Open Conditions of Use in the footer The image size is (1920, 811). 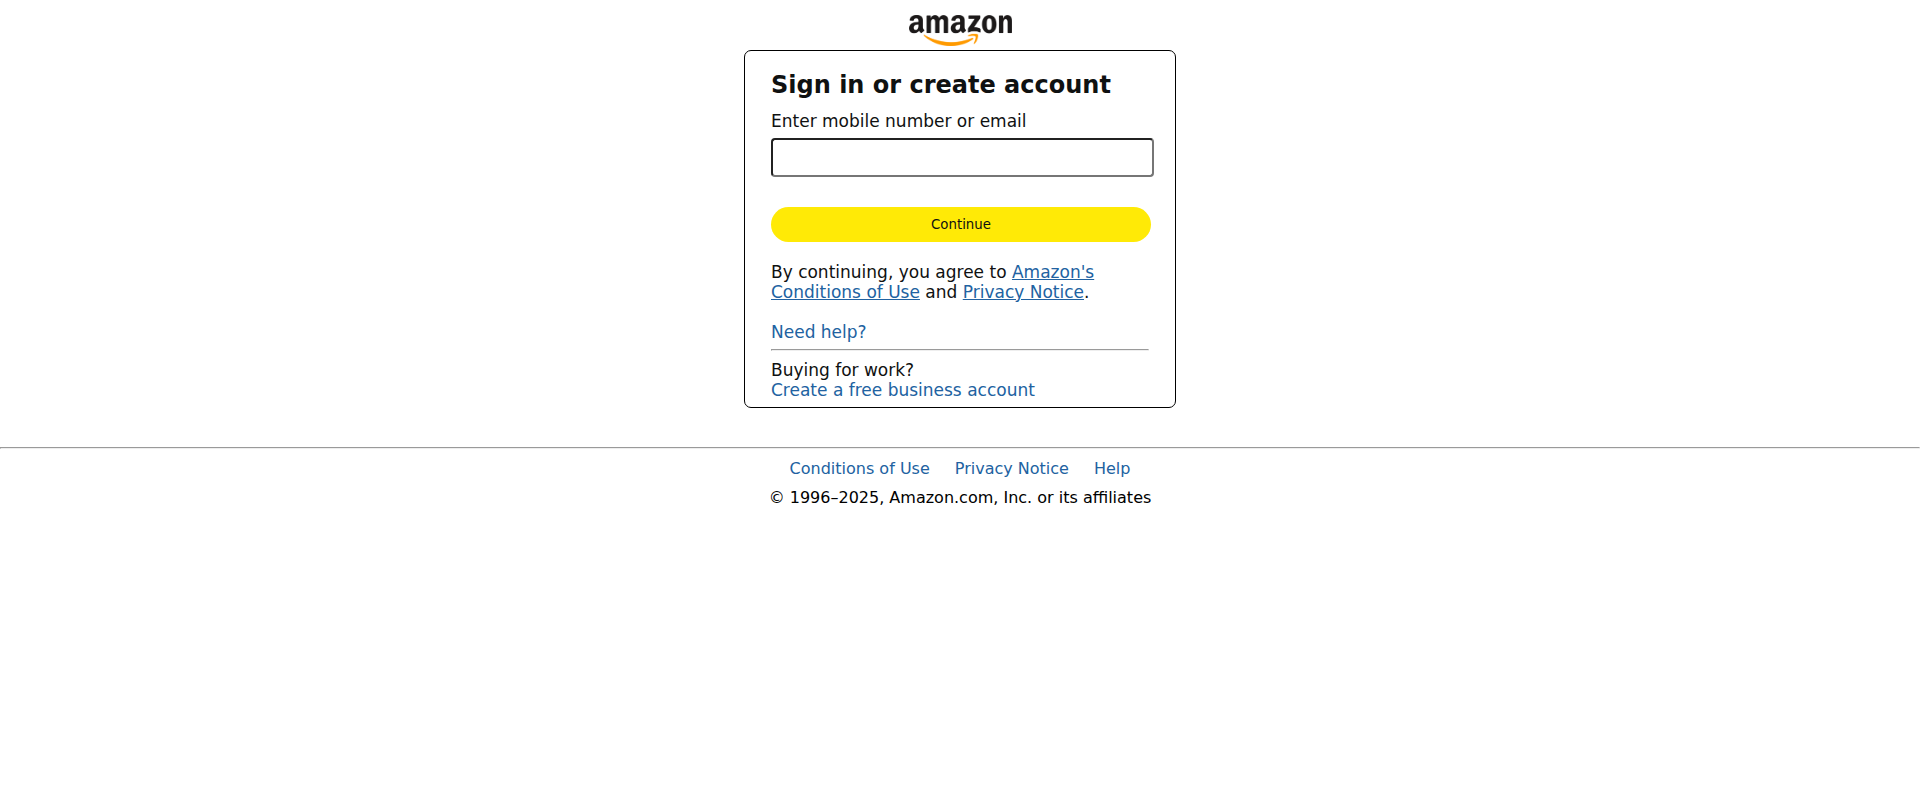[x=859, y=468]
